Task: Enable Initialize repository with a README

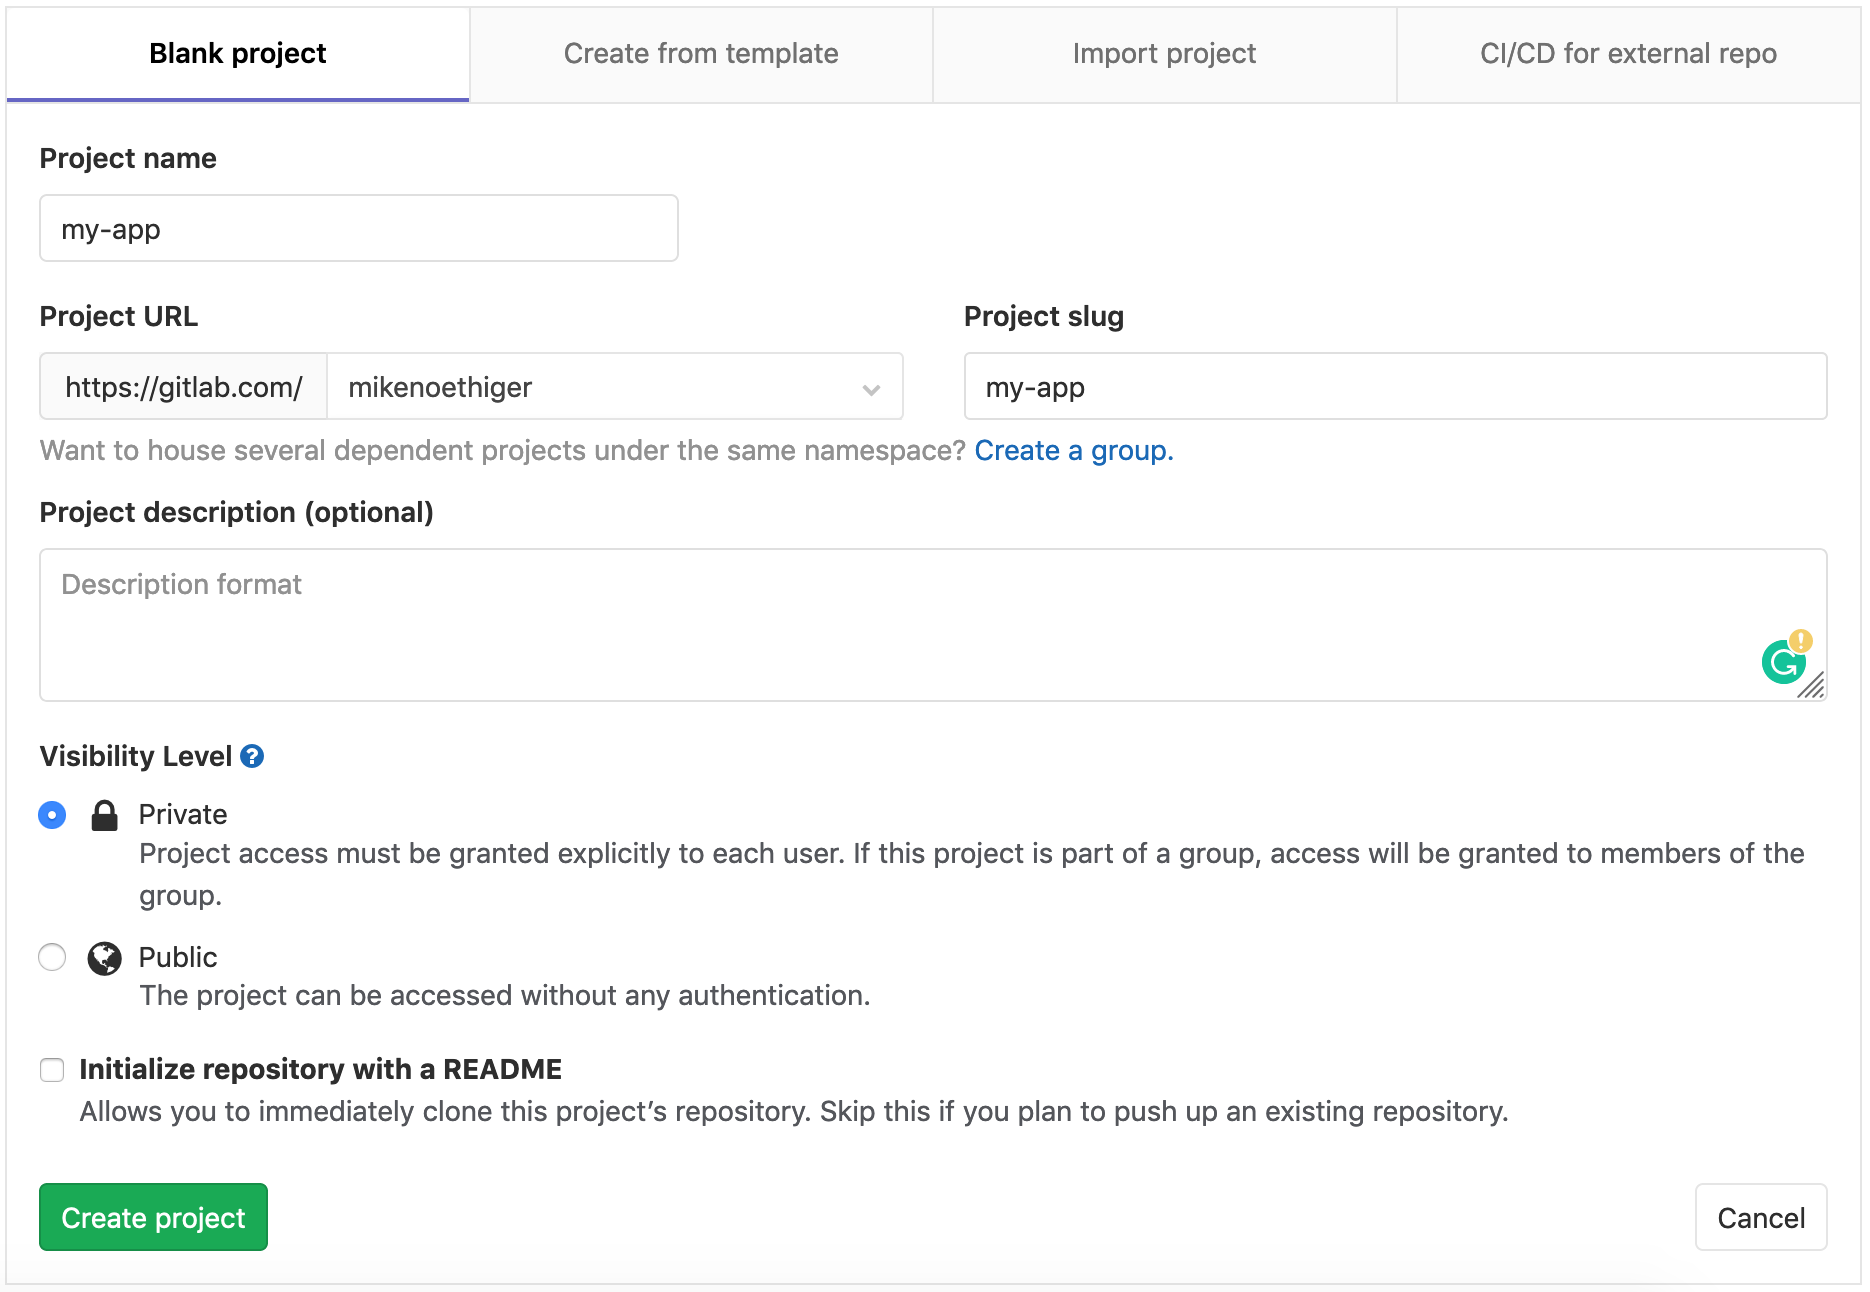Action: pos(51,1070)
